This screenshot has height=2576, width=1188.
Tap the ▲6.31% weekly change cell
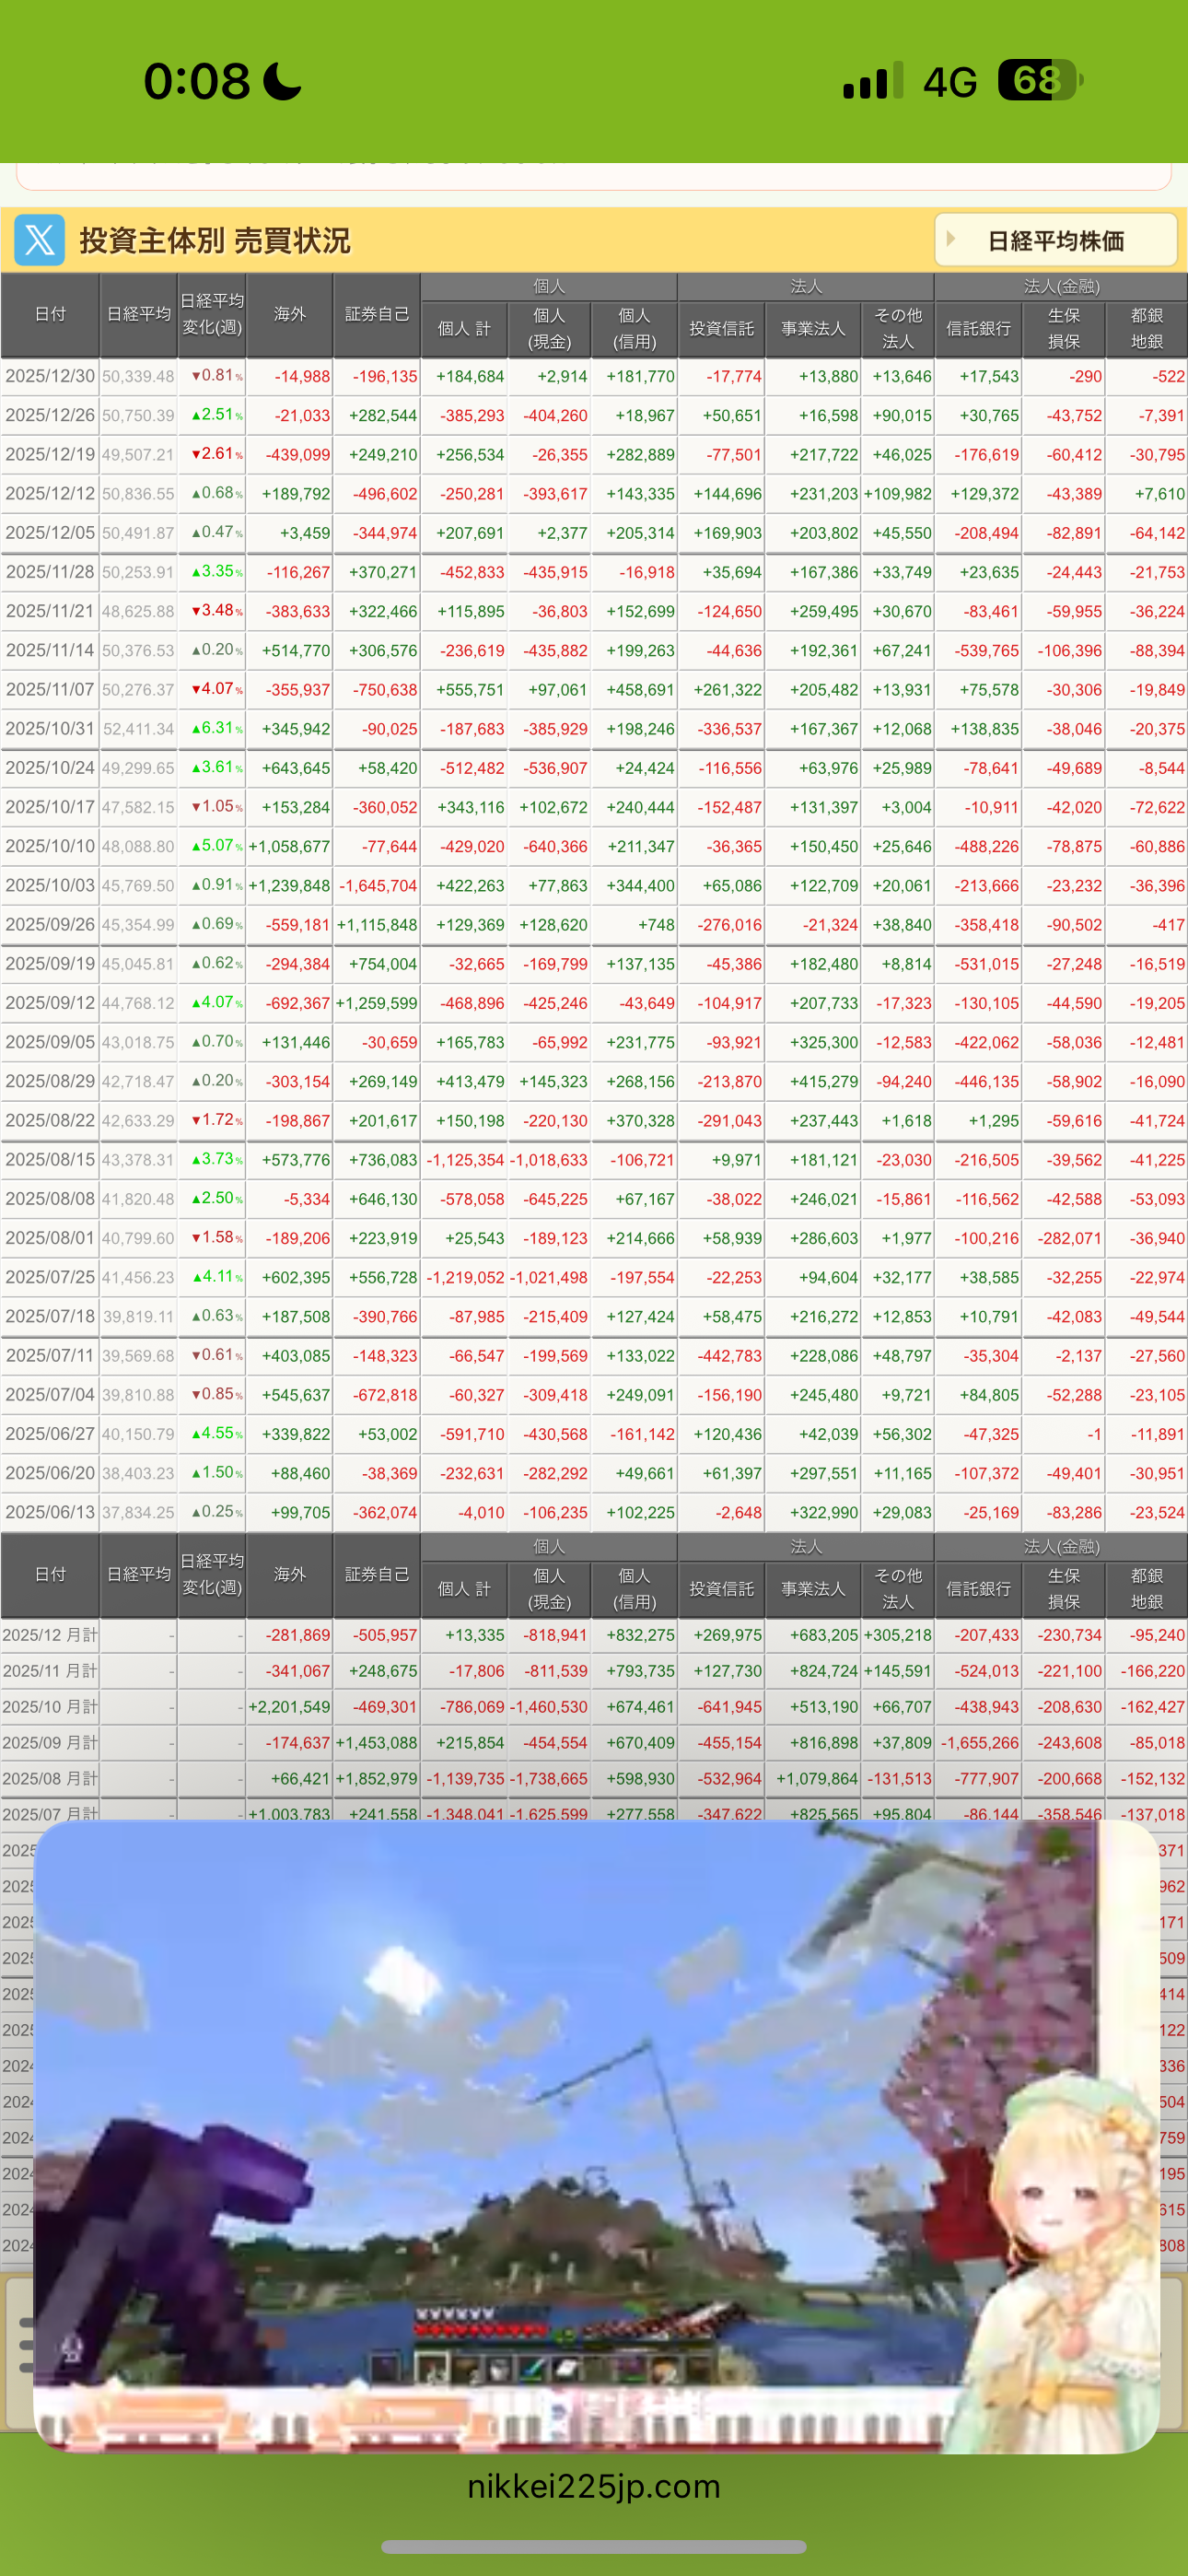click(213, 728)
